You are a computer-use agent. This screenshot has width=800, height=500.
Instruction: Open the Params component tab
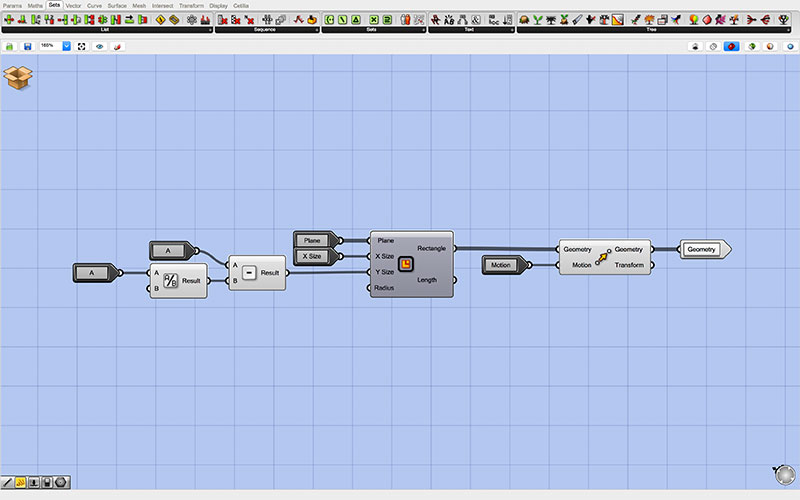(x=12, y=6)
